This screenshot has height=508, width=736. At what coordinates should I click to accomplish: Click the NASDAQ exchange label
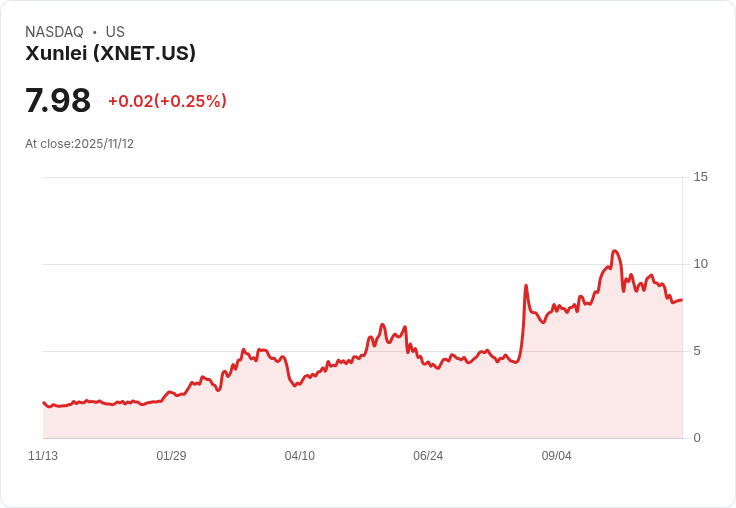click(x=54, y=32)
